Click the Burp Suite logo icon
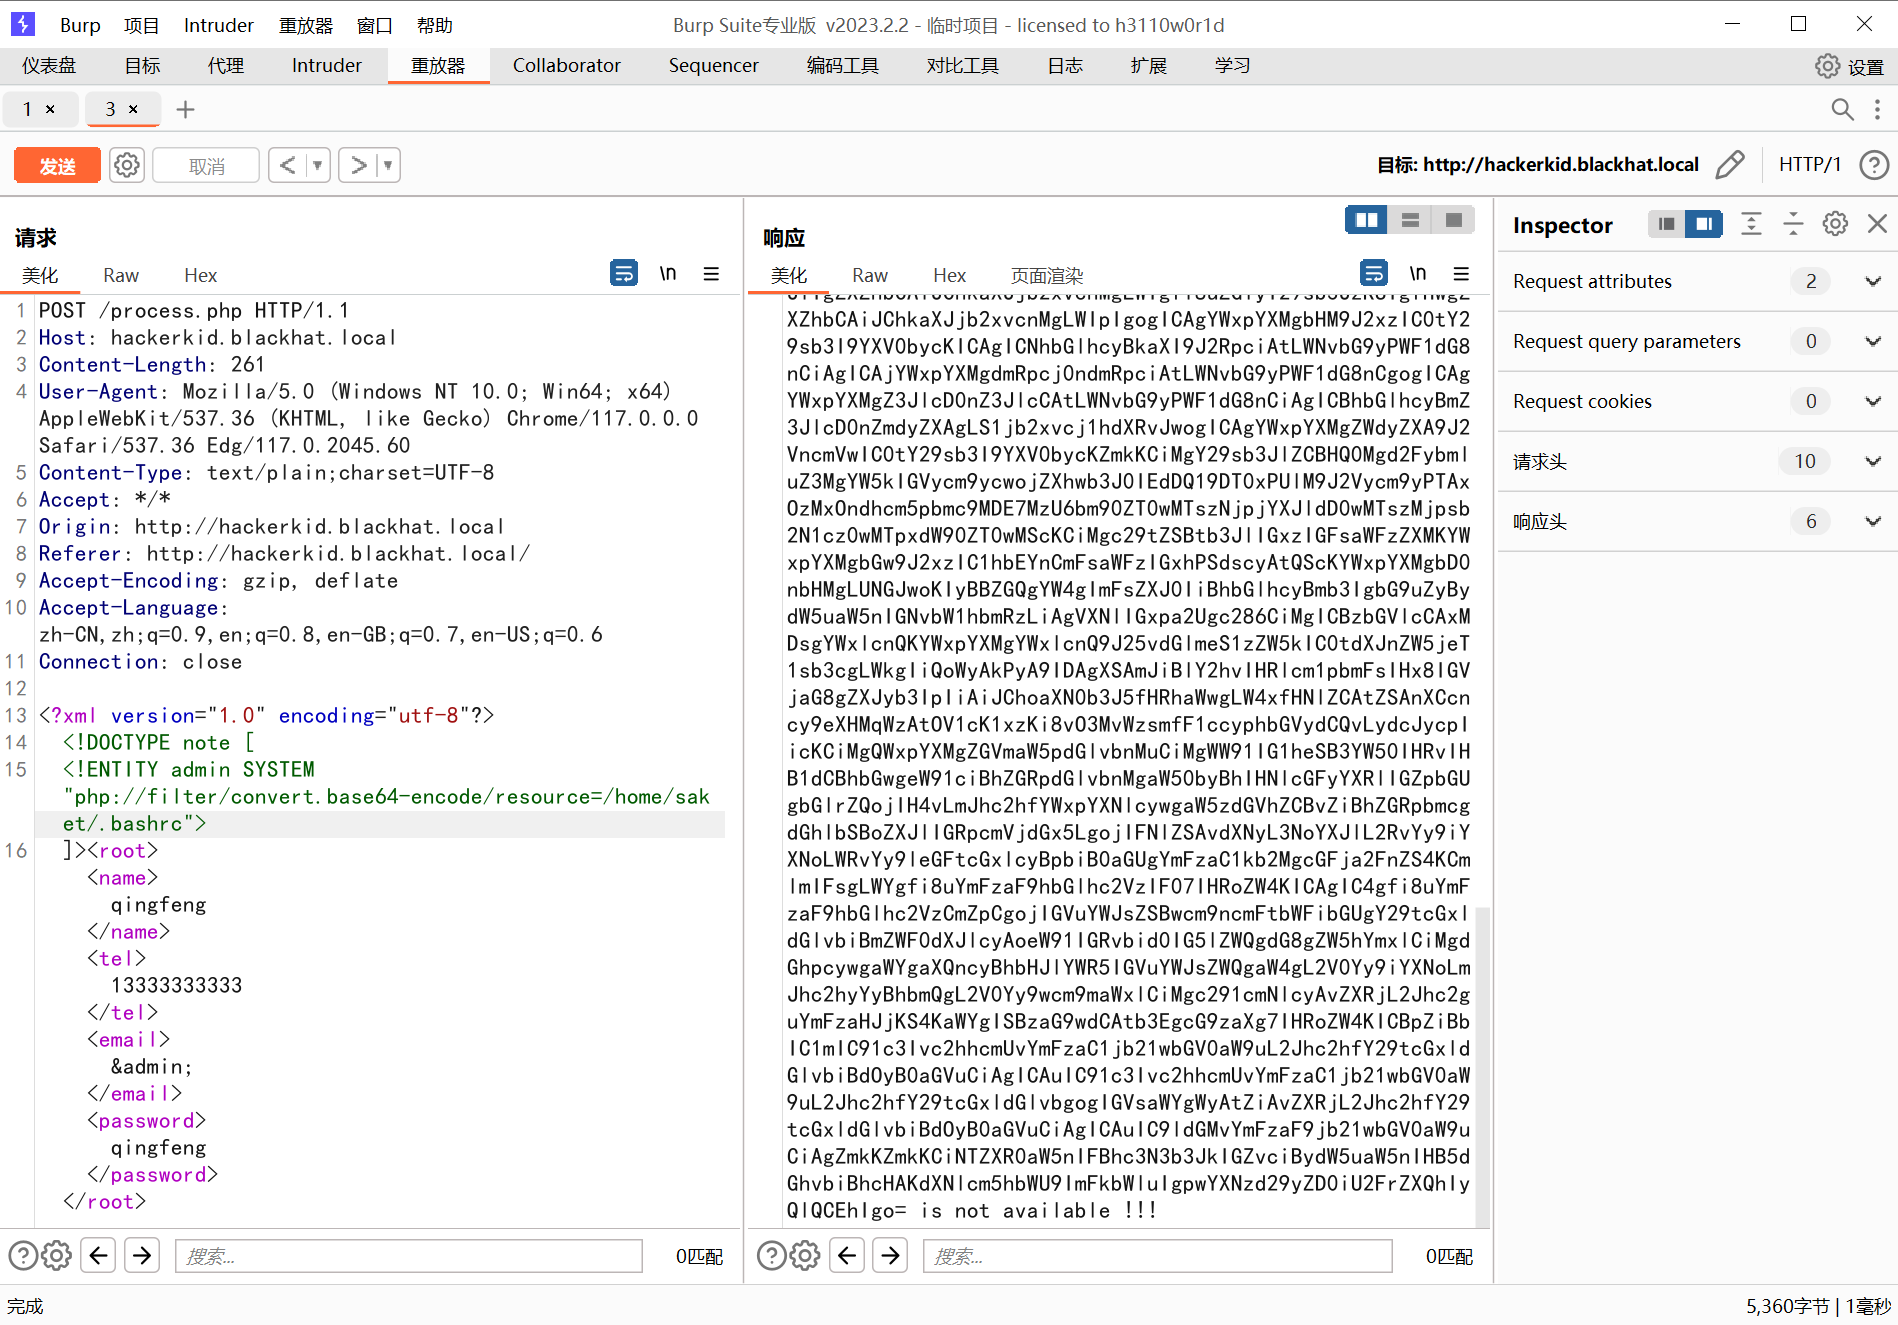1898x1325 pixels. tap(22, 24)
